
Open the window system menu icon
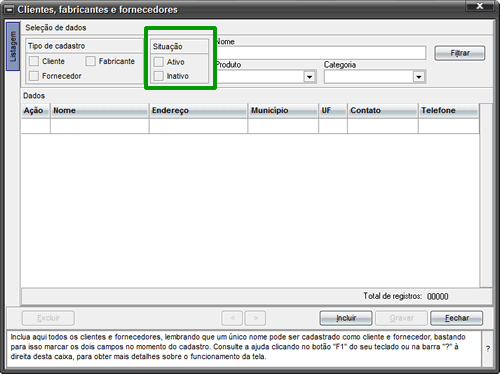click(9, 10)
